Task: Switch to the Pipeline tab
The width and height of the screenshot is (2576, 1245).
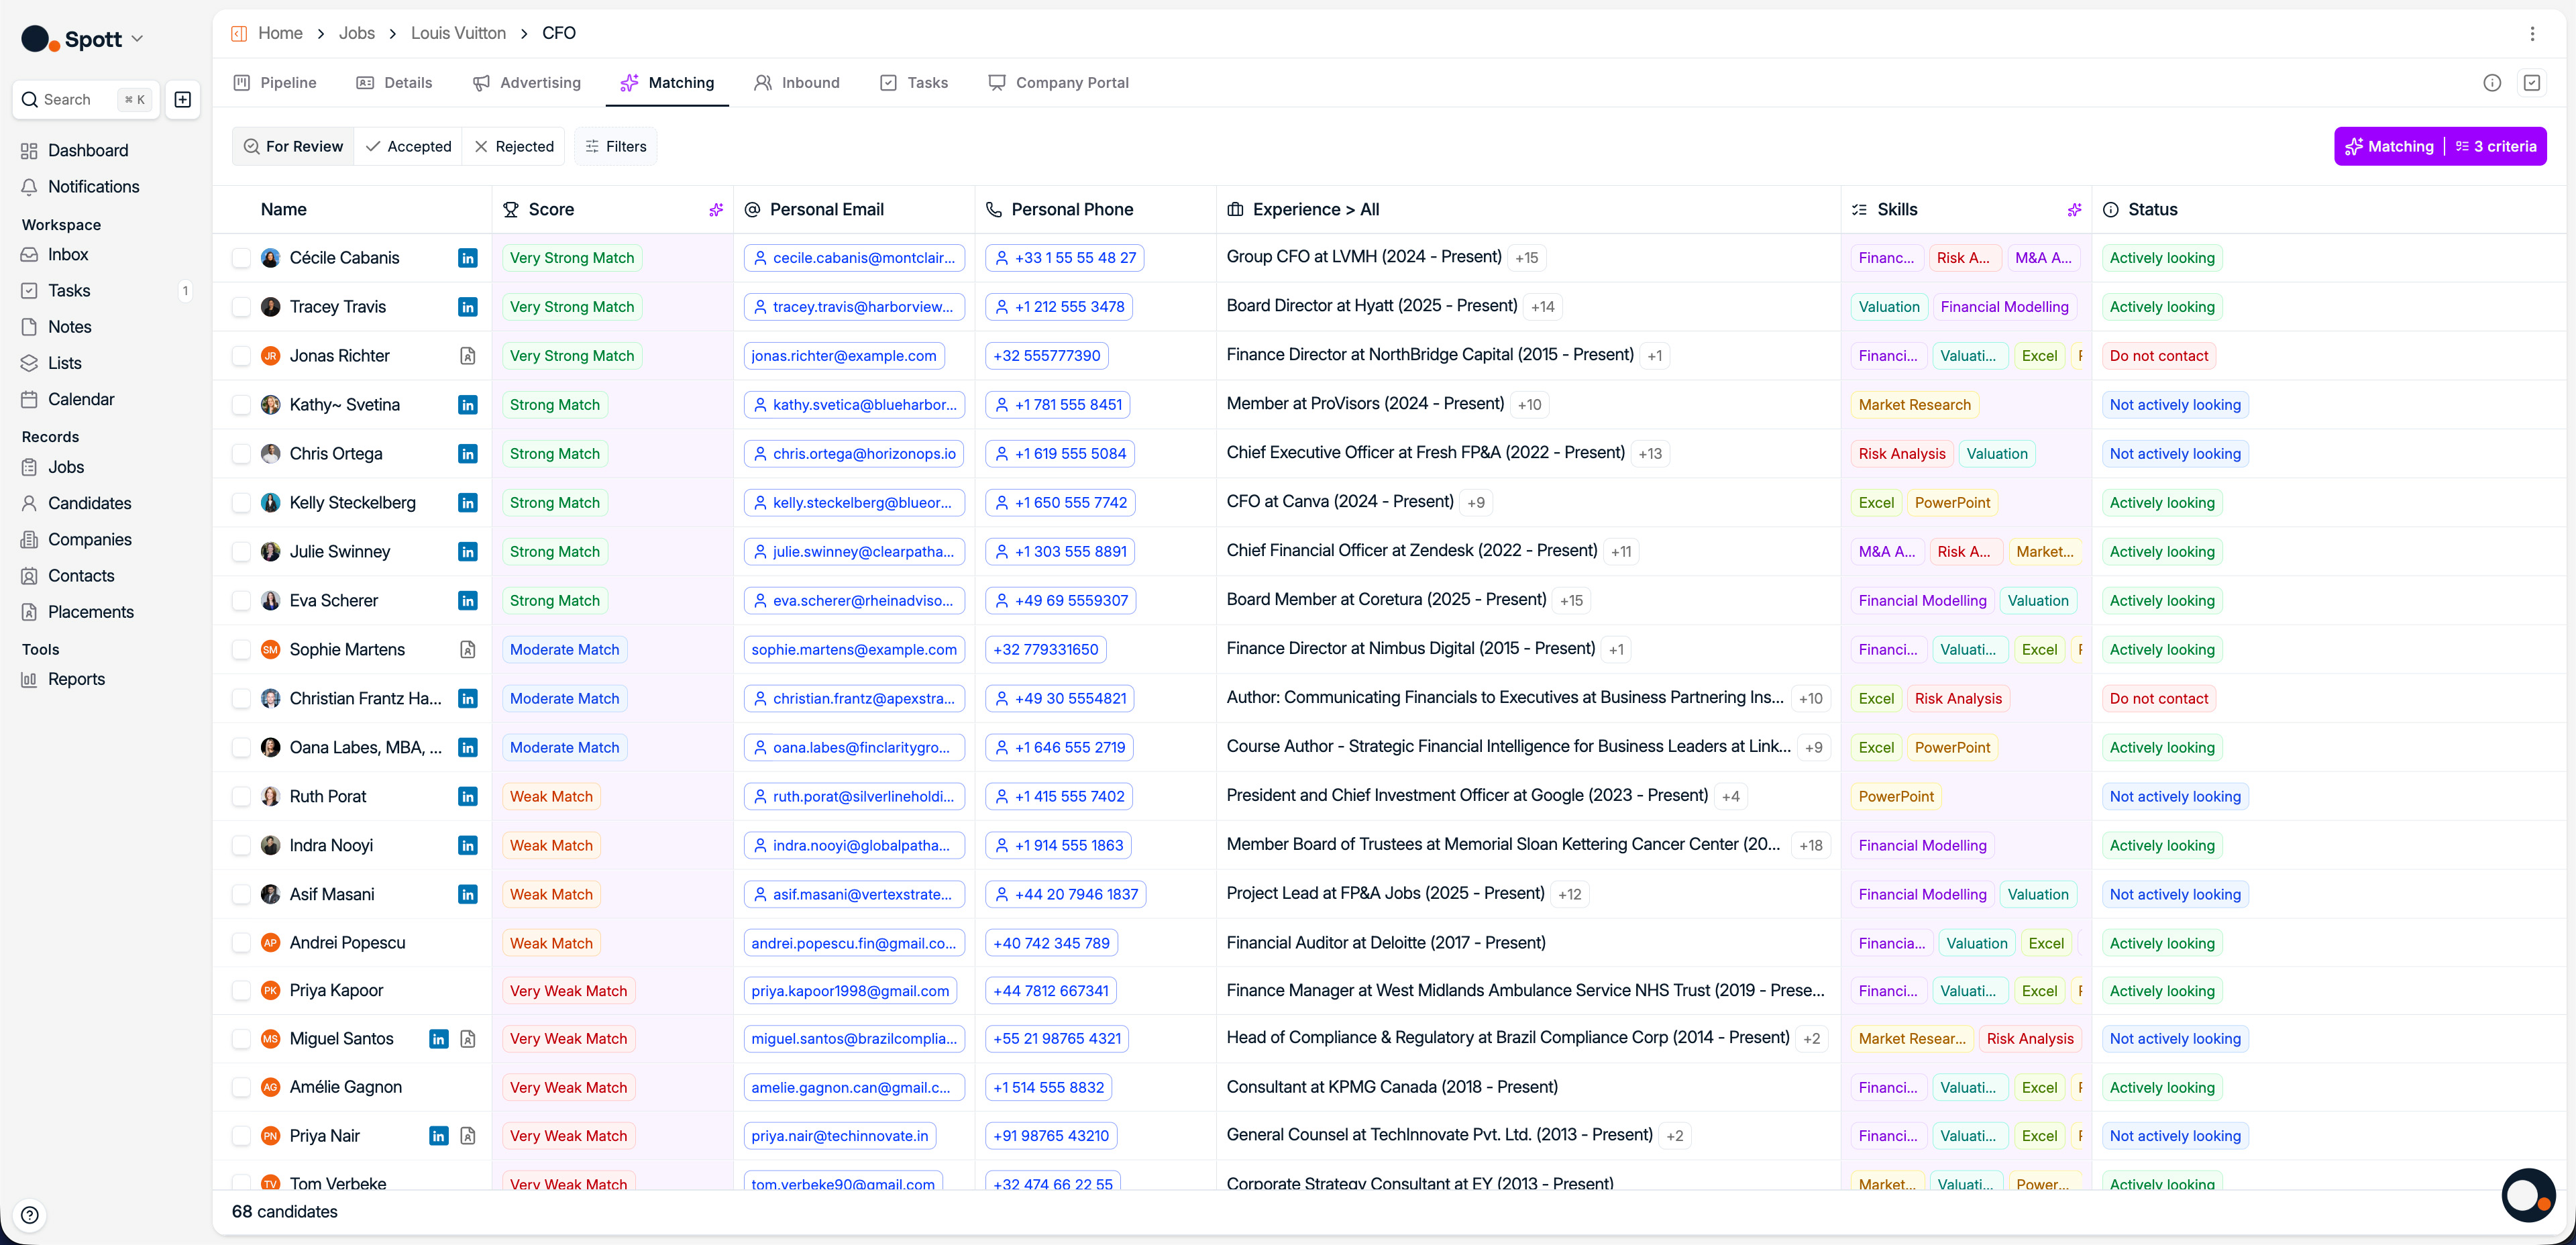Action: tap(275, 82)
